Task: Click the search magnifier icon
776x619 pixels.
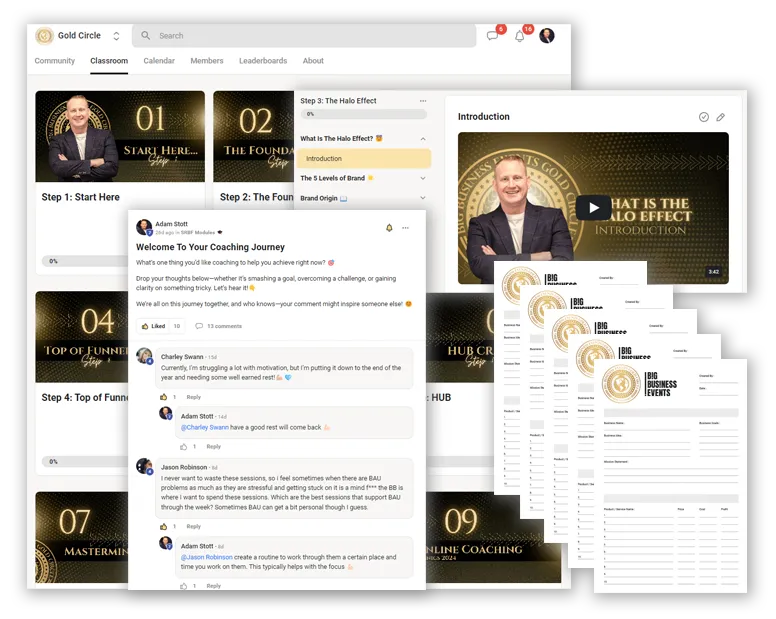Action: coord(146,35)
